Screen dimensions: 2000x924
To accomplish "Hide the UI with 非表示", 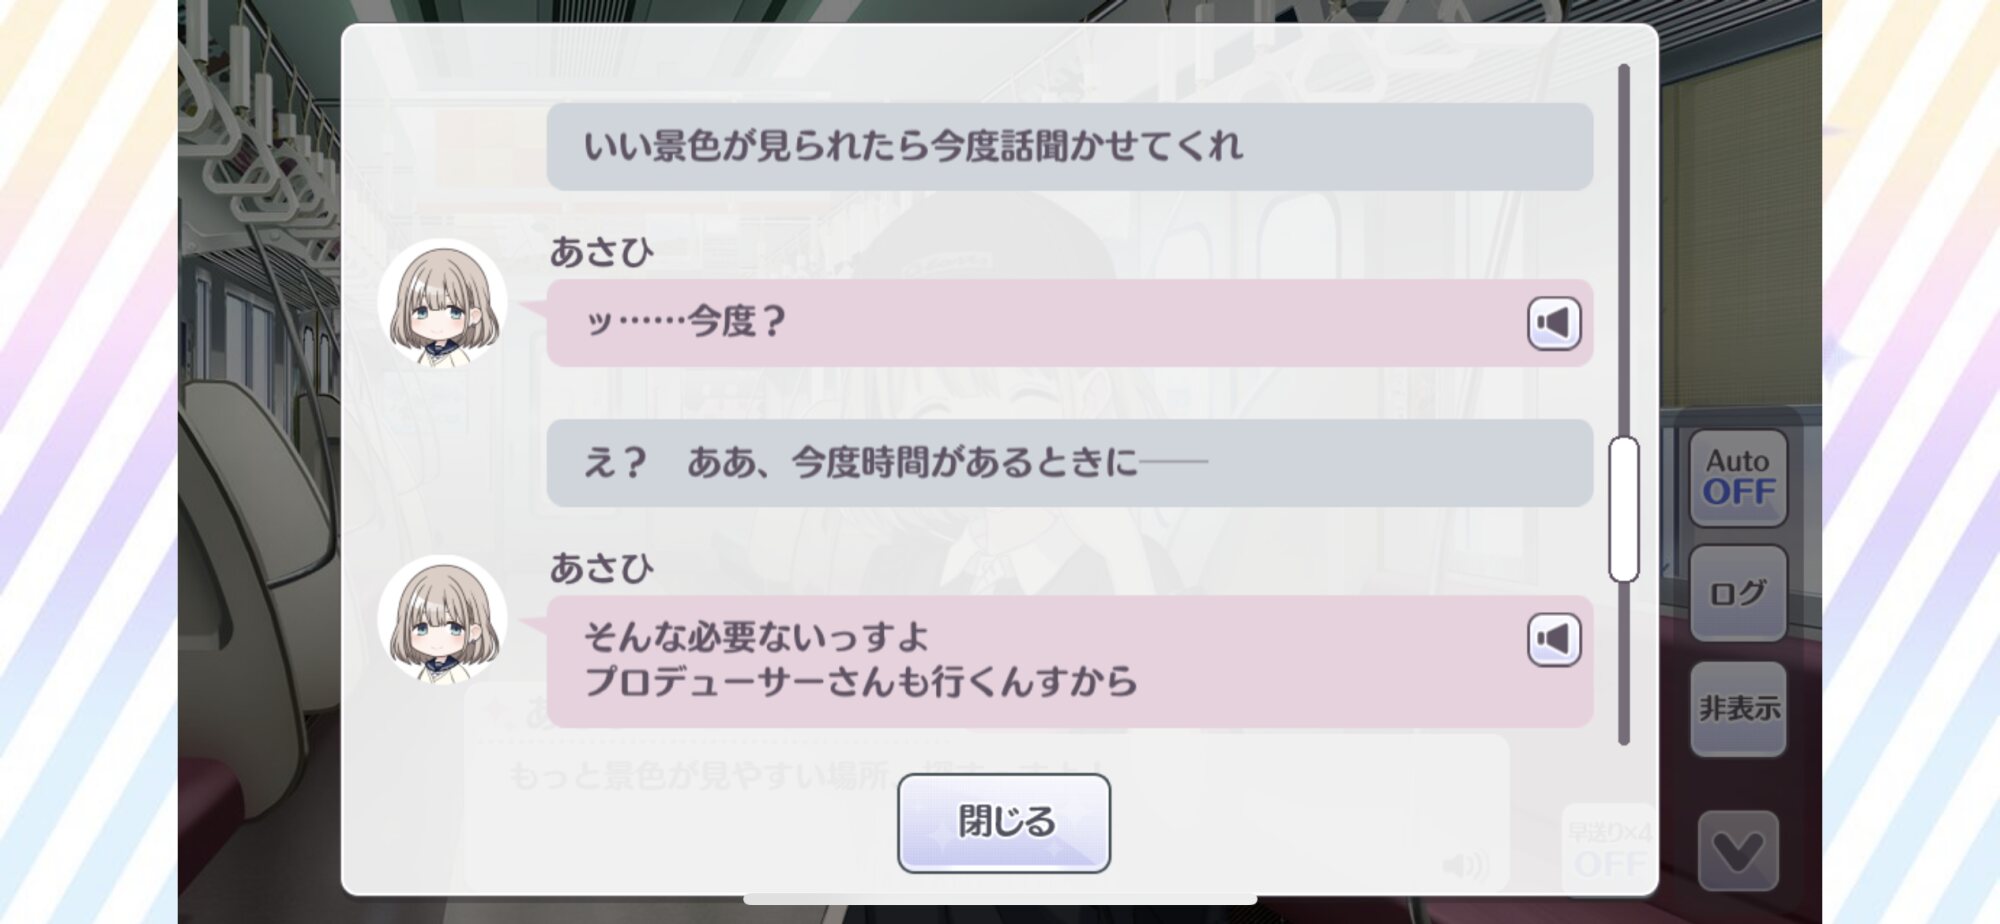I will [1738, 708].
